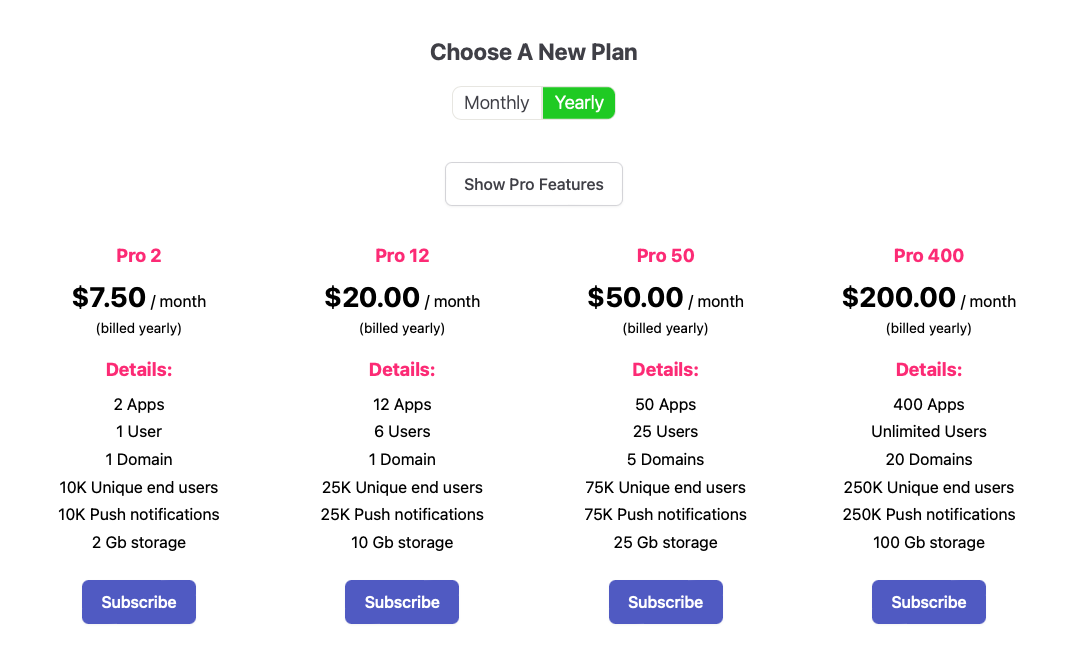1066x662 pixels.
Task: Click the $200.00 price text
Action: [898, 298]
